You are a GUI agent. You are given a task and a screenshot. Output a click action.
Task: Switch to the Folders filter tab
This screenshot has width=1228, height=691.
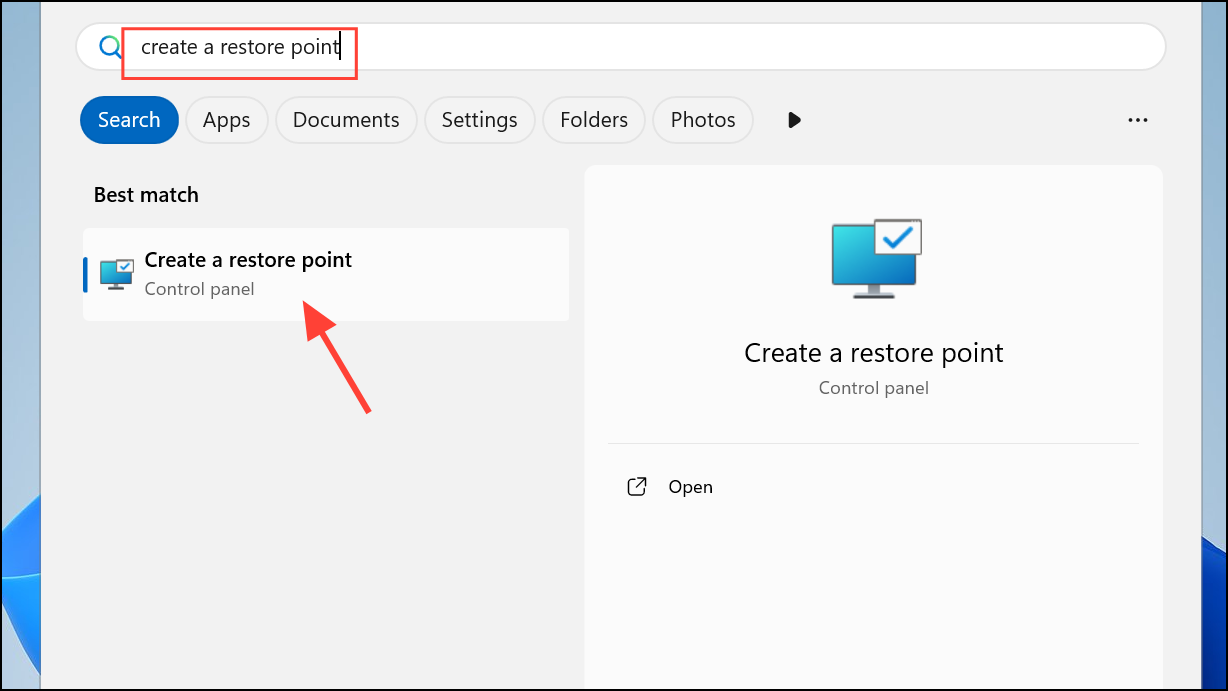(x=594, y=120)
